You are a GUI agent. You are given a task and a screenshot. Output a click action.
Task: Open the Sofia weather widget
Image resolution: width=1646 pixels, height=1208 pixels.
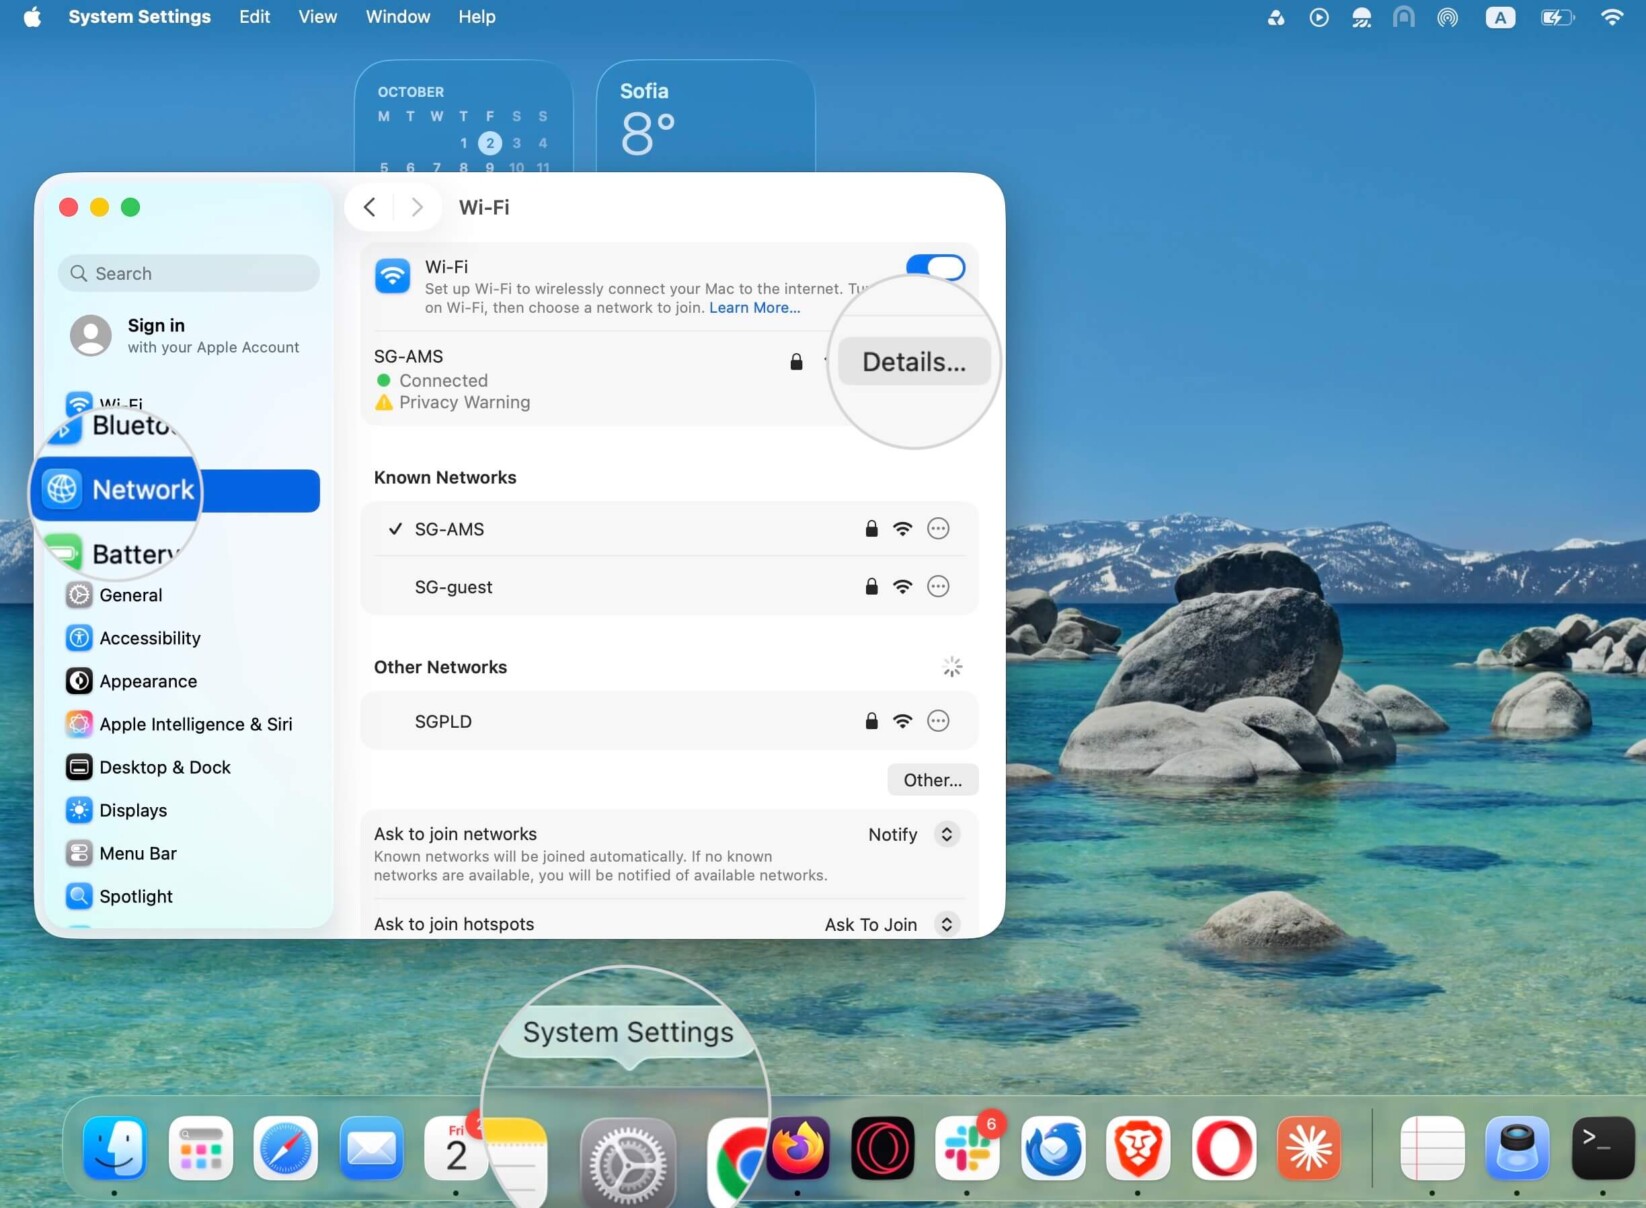point(705,116)
